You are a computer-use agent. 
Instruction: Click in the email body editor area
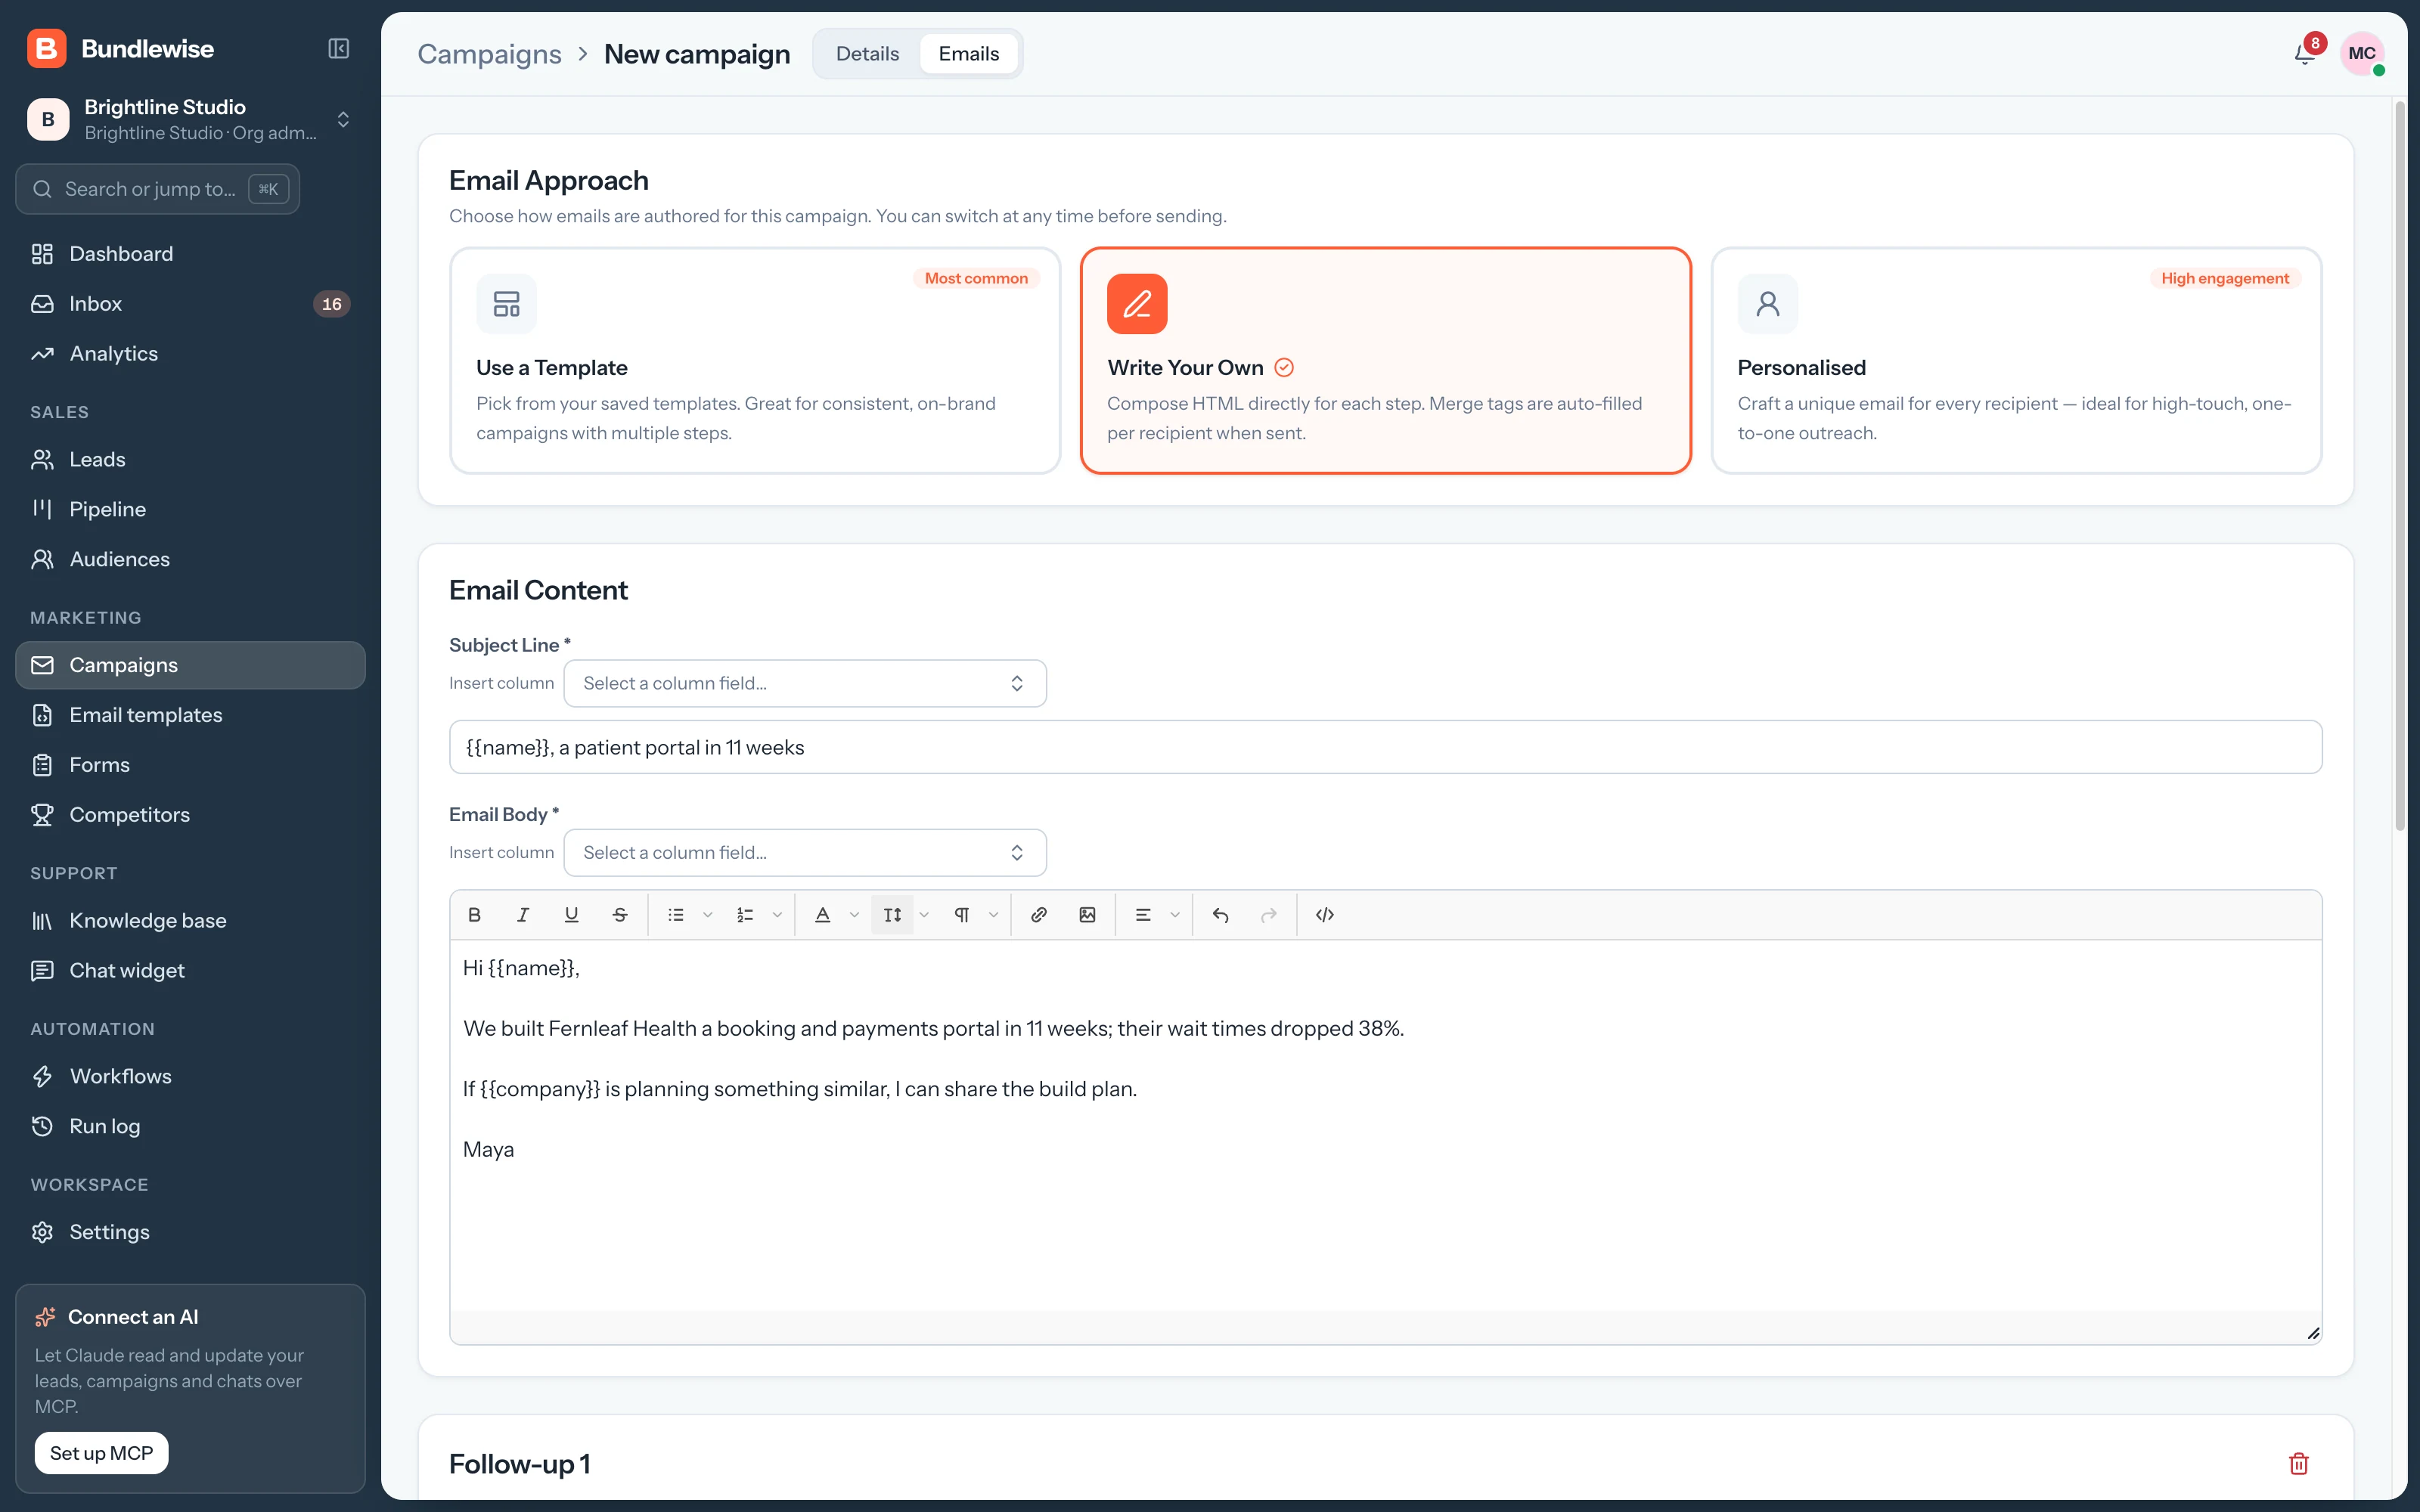coord(1385,1125)
